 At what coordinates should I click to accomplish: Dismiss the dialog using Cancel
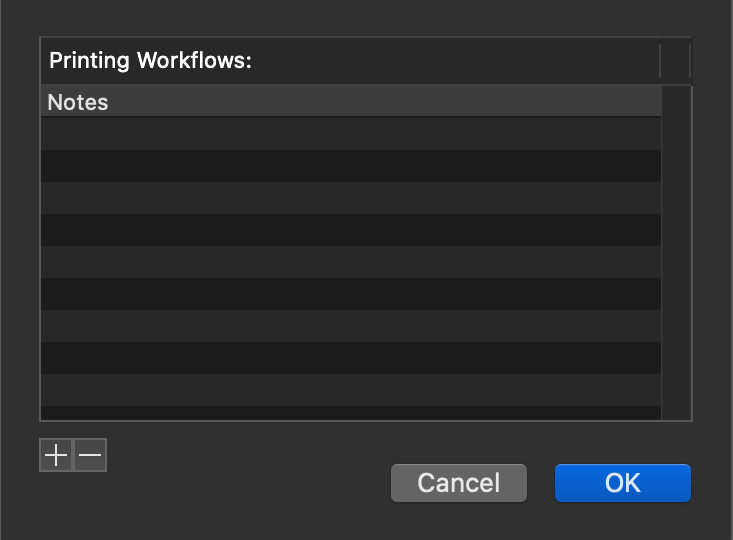[x=459, y=483]
